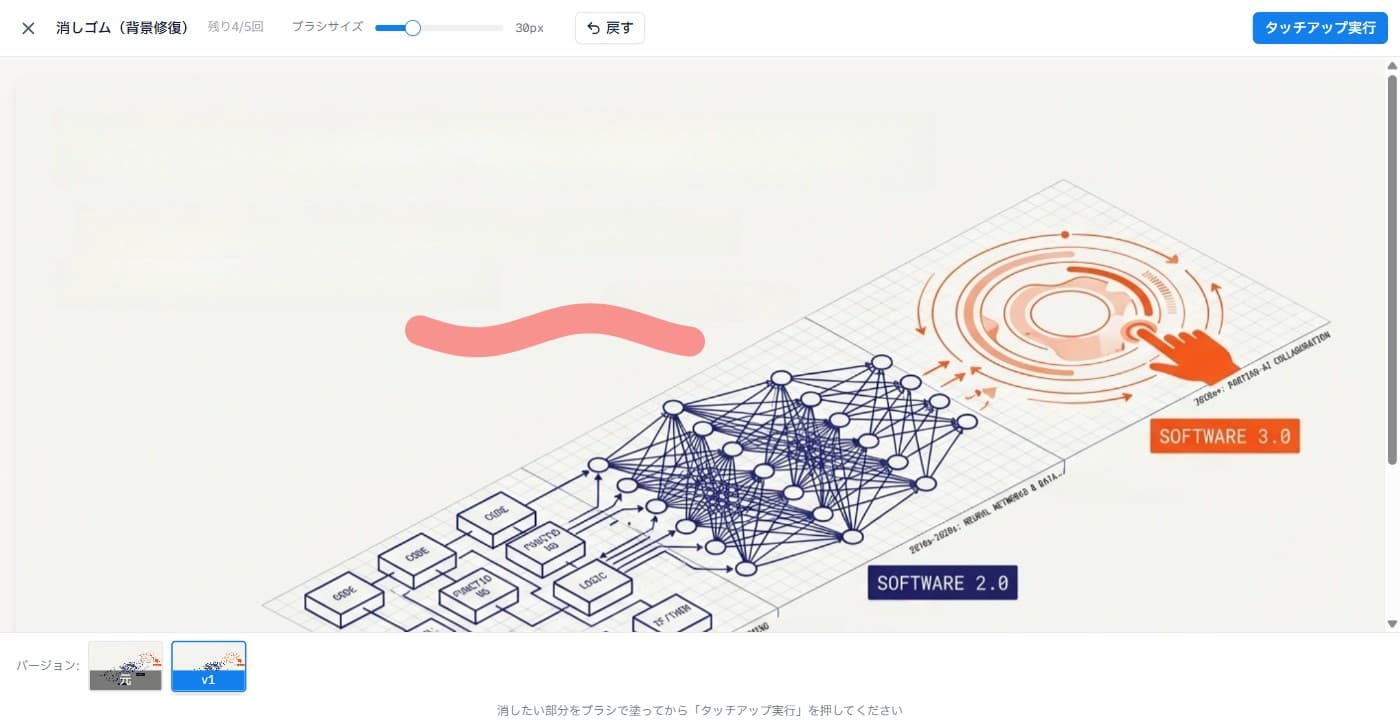Click the pink brush stroke on canvas
Viewport: 1400px width, 720px height.
click(x=555, y=330)
